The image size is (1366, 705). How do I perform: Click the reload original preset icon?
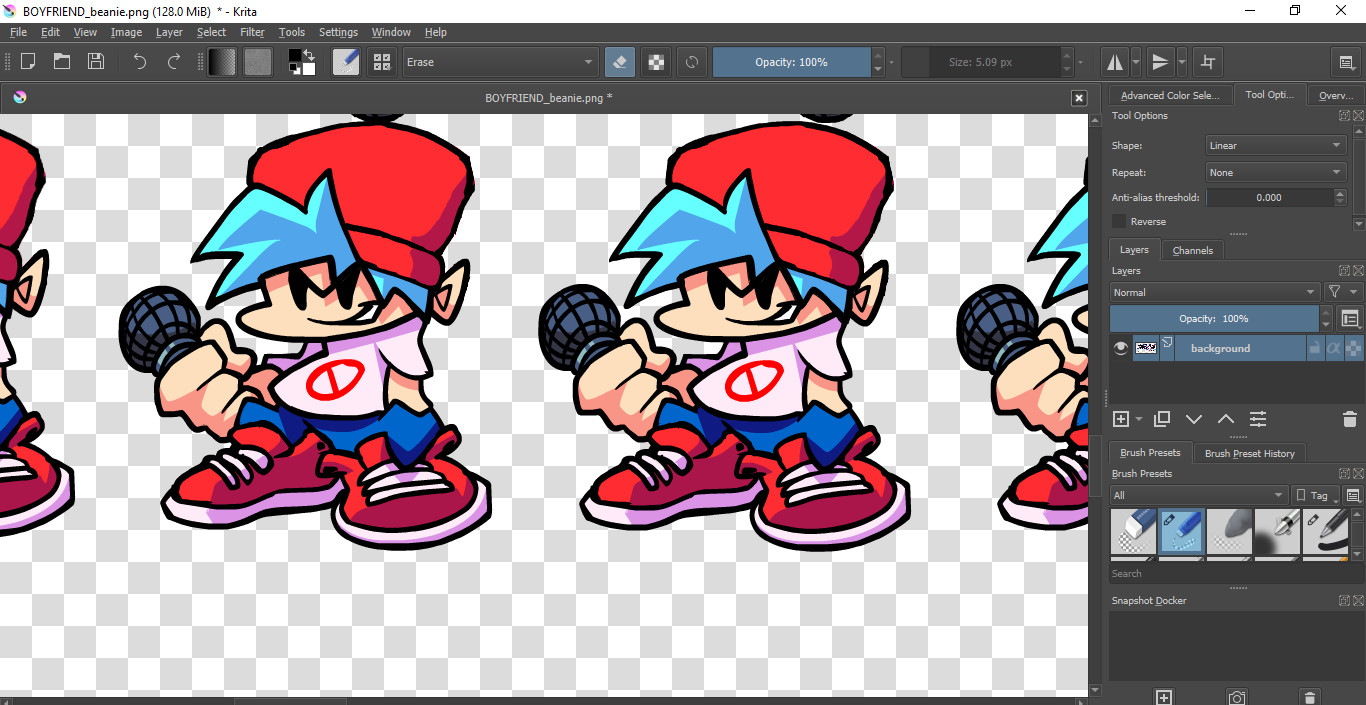click(691, 62)
